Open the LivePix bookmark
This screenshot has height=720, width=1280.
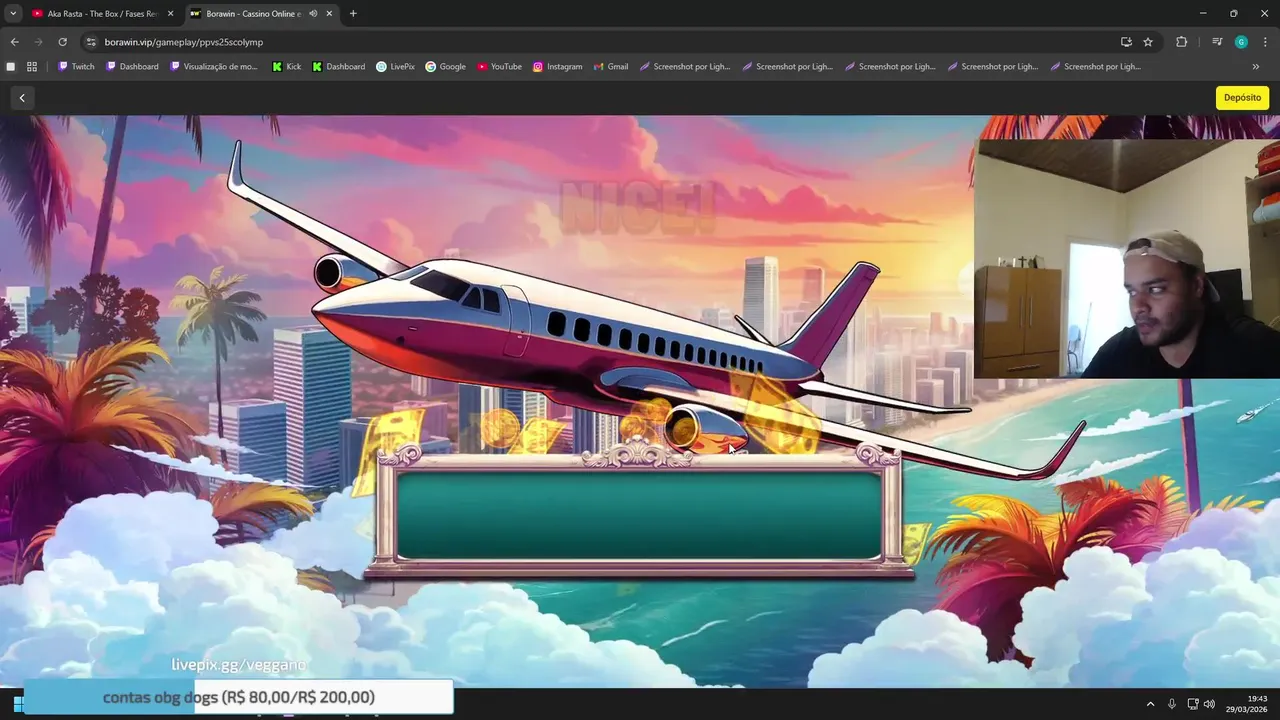pos(395,67)
